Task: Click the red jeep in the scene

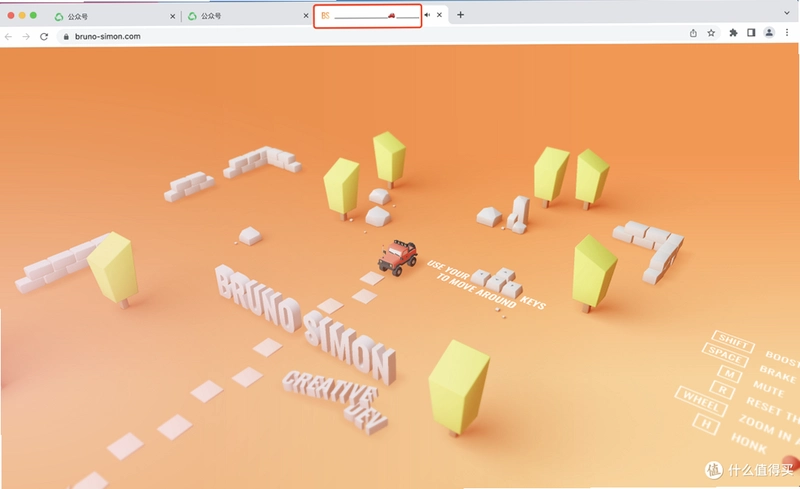Action: click(397, 257)
